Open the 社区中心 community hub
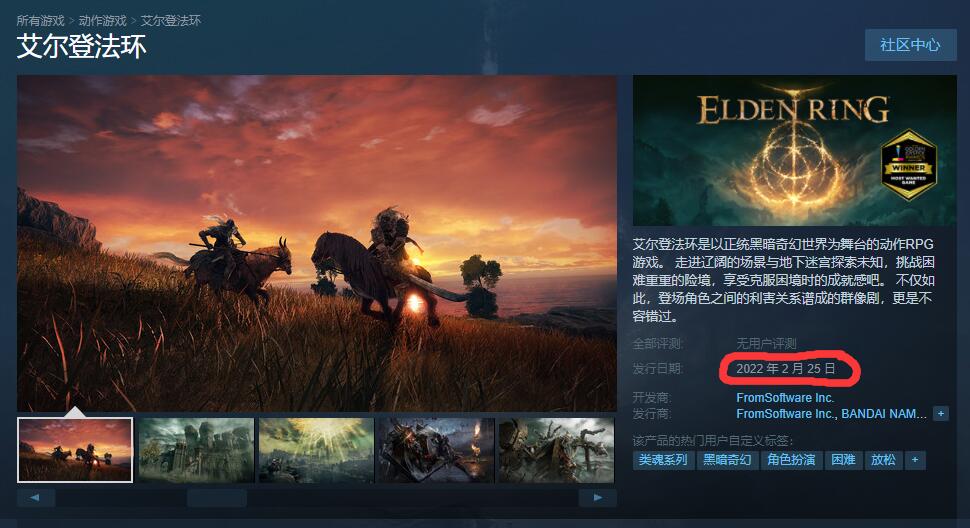The image size is (970, 528). 911,45
